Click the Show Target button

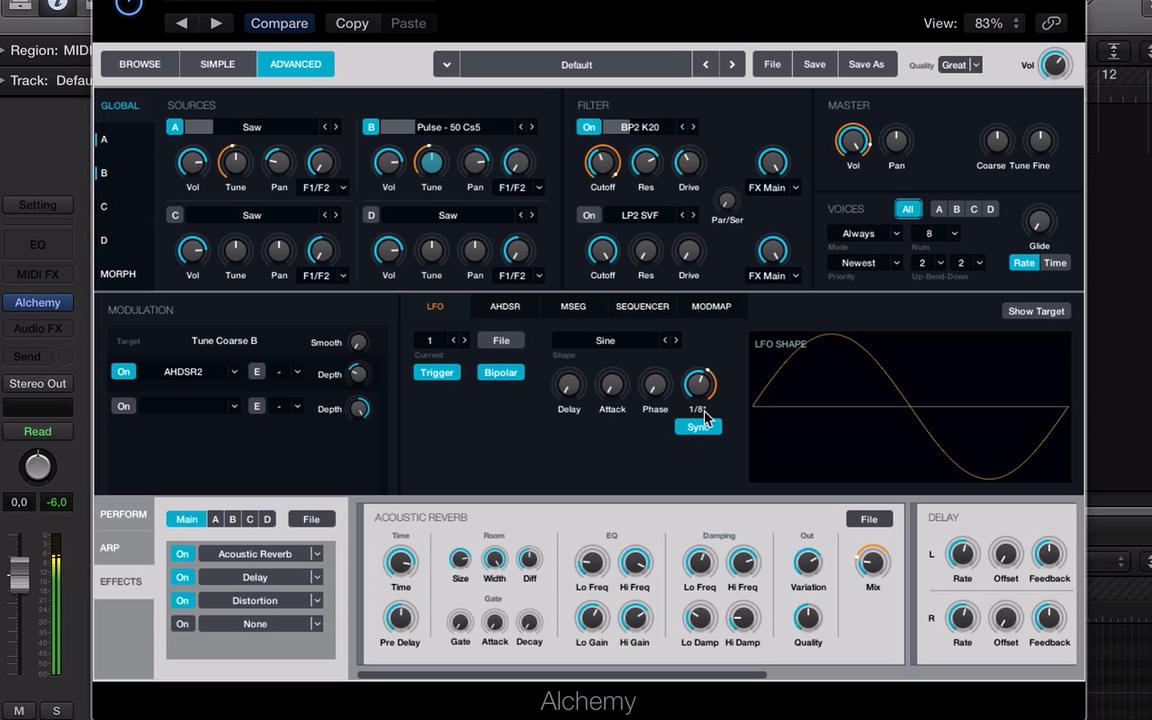(x=1036, y=312)
